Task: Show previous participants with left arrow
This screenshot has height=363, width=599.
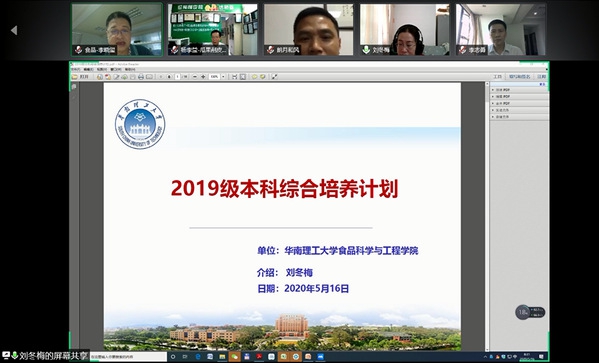Action: [14, 30]
